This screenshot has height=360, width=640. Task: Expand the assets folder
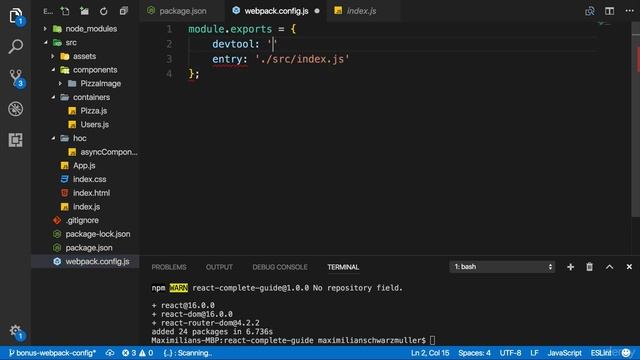[x=53, y=56]
